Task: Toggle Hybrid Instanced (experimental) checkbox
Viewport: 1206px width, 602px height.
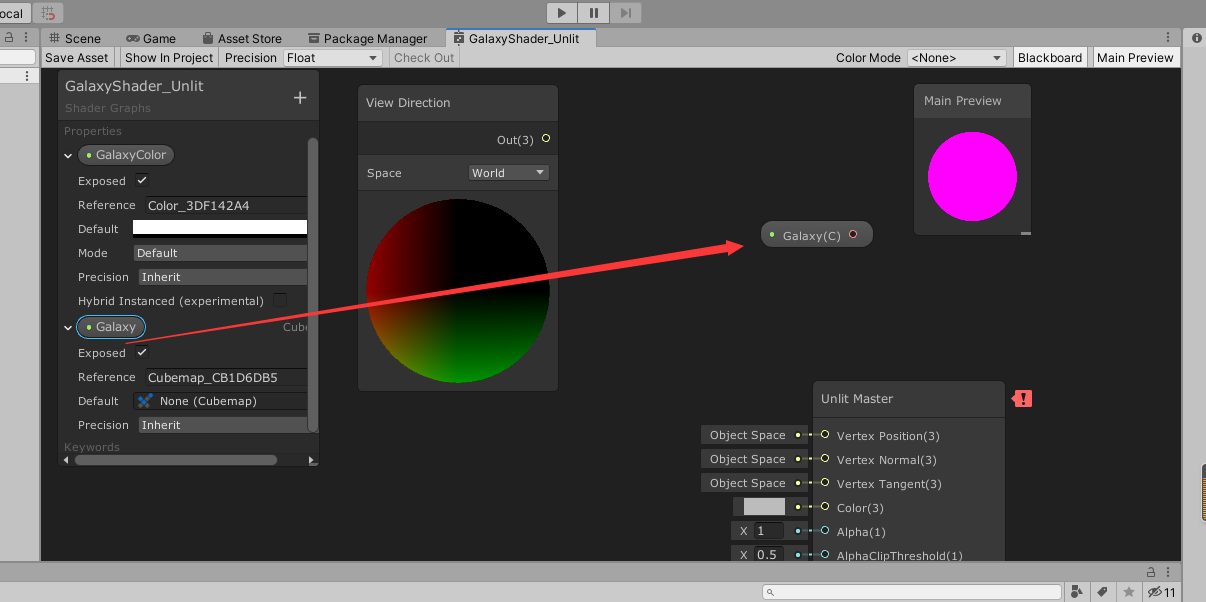Action: pyautogui.click(x=280, y=300)
